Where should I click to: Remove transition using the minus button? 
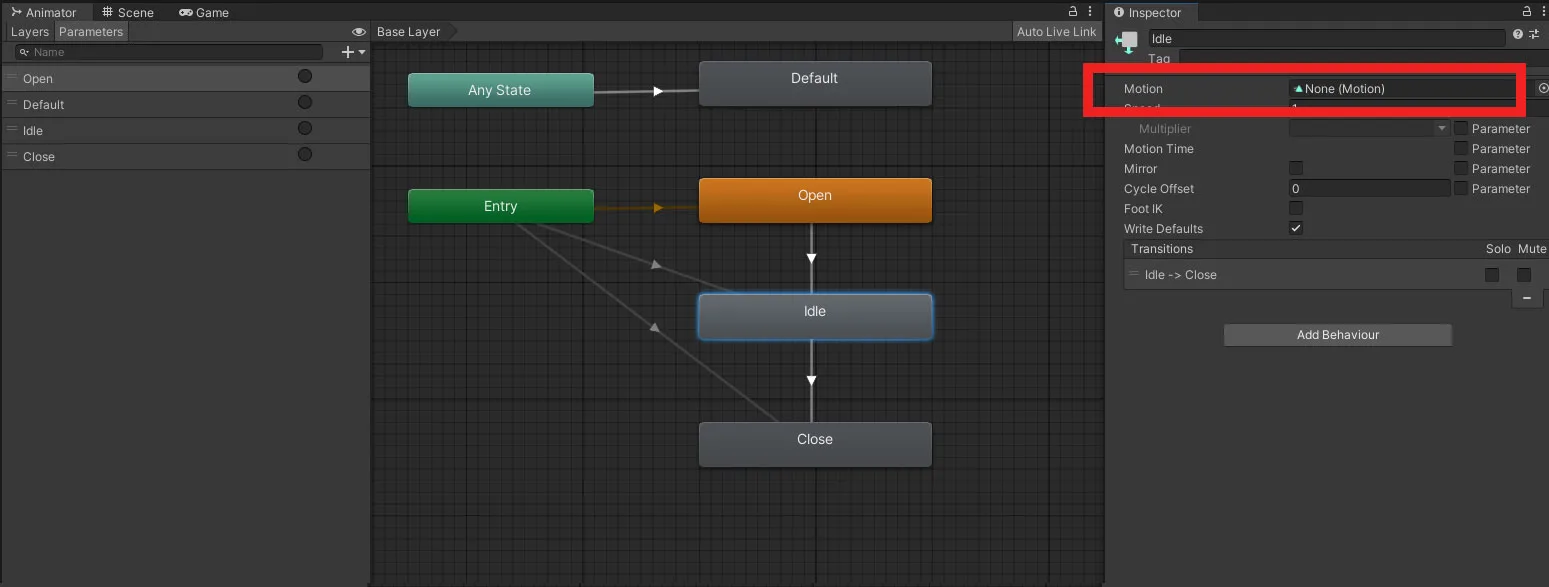[1526, 298]
